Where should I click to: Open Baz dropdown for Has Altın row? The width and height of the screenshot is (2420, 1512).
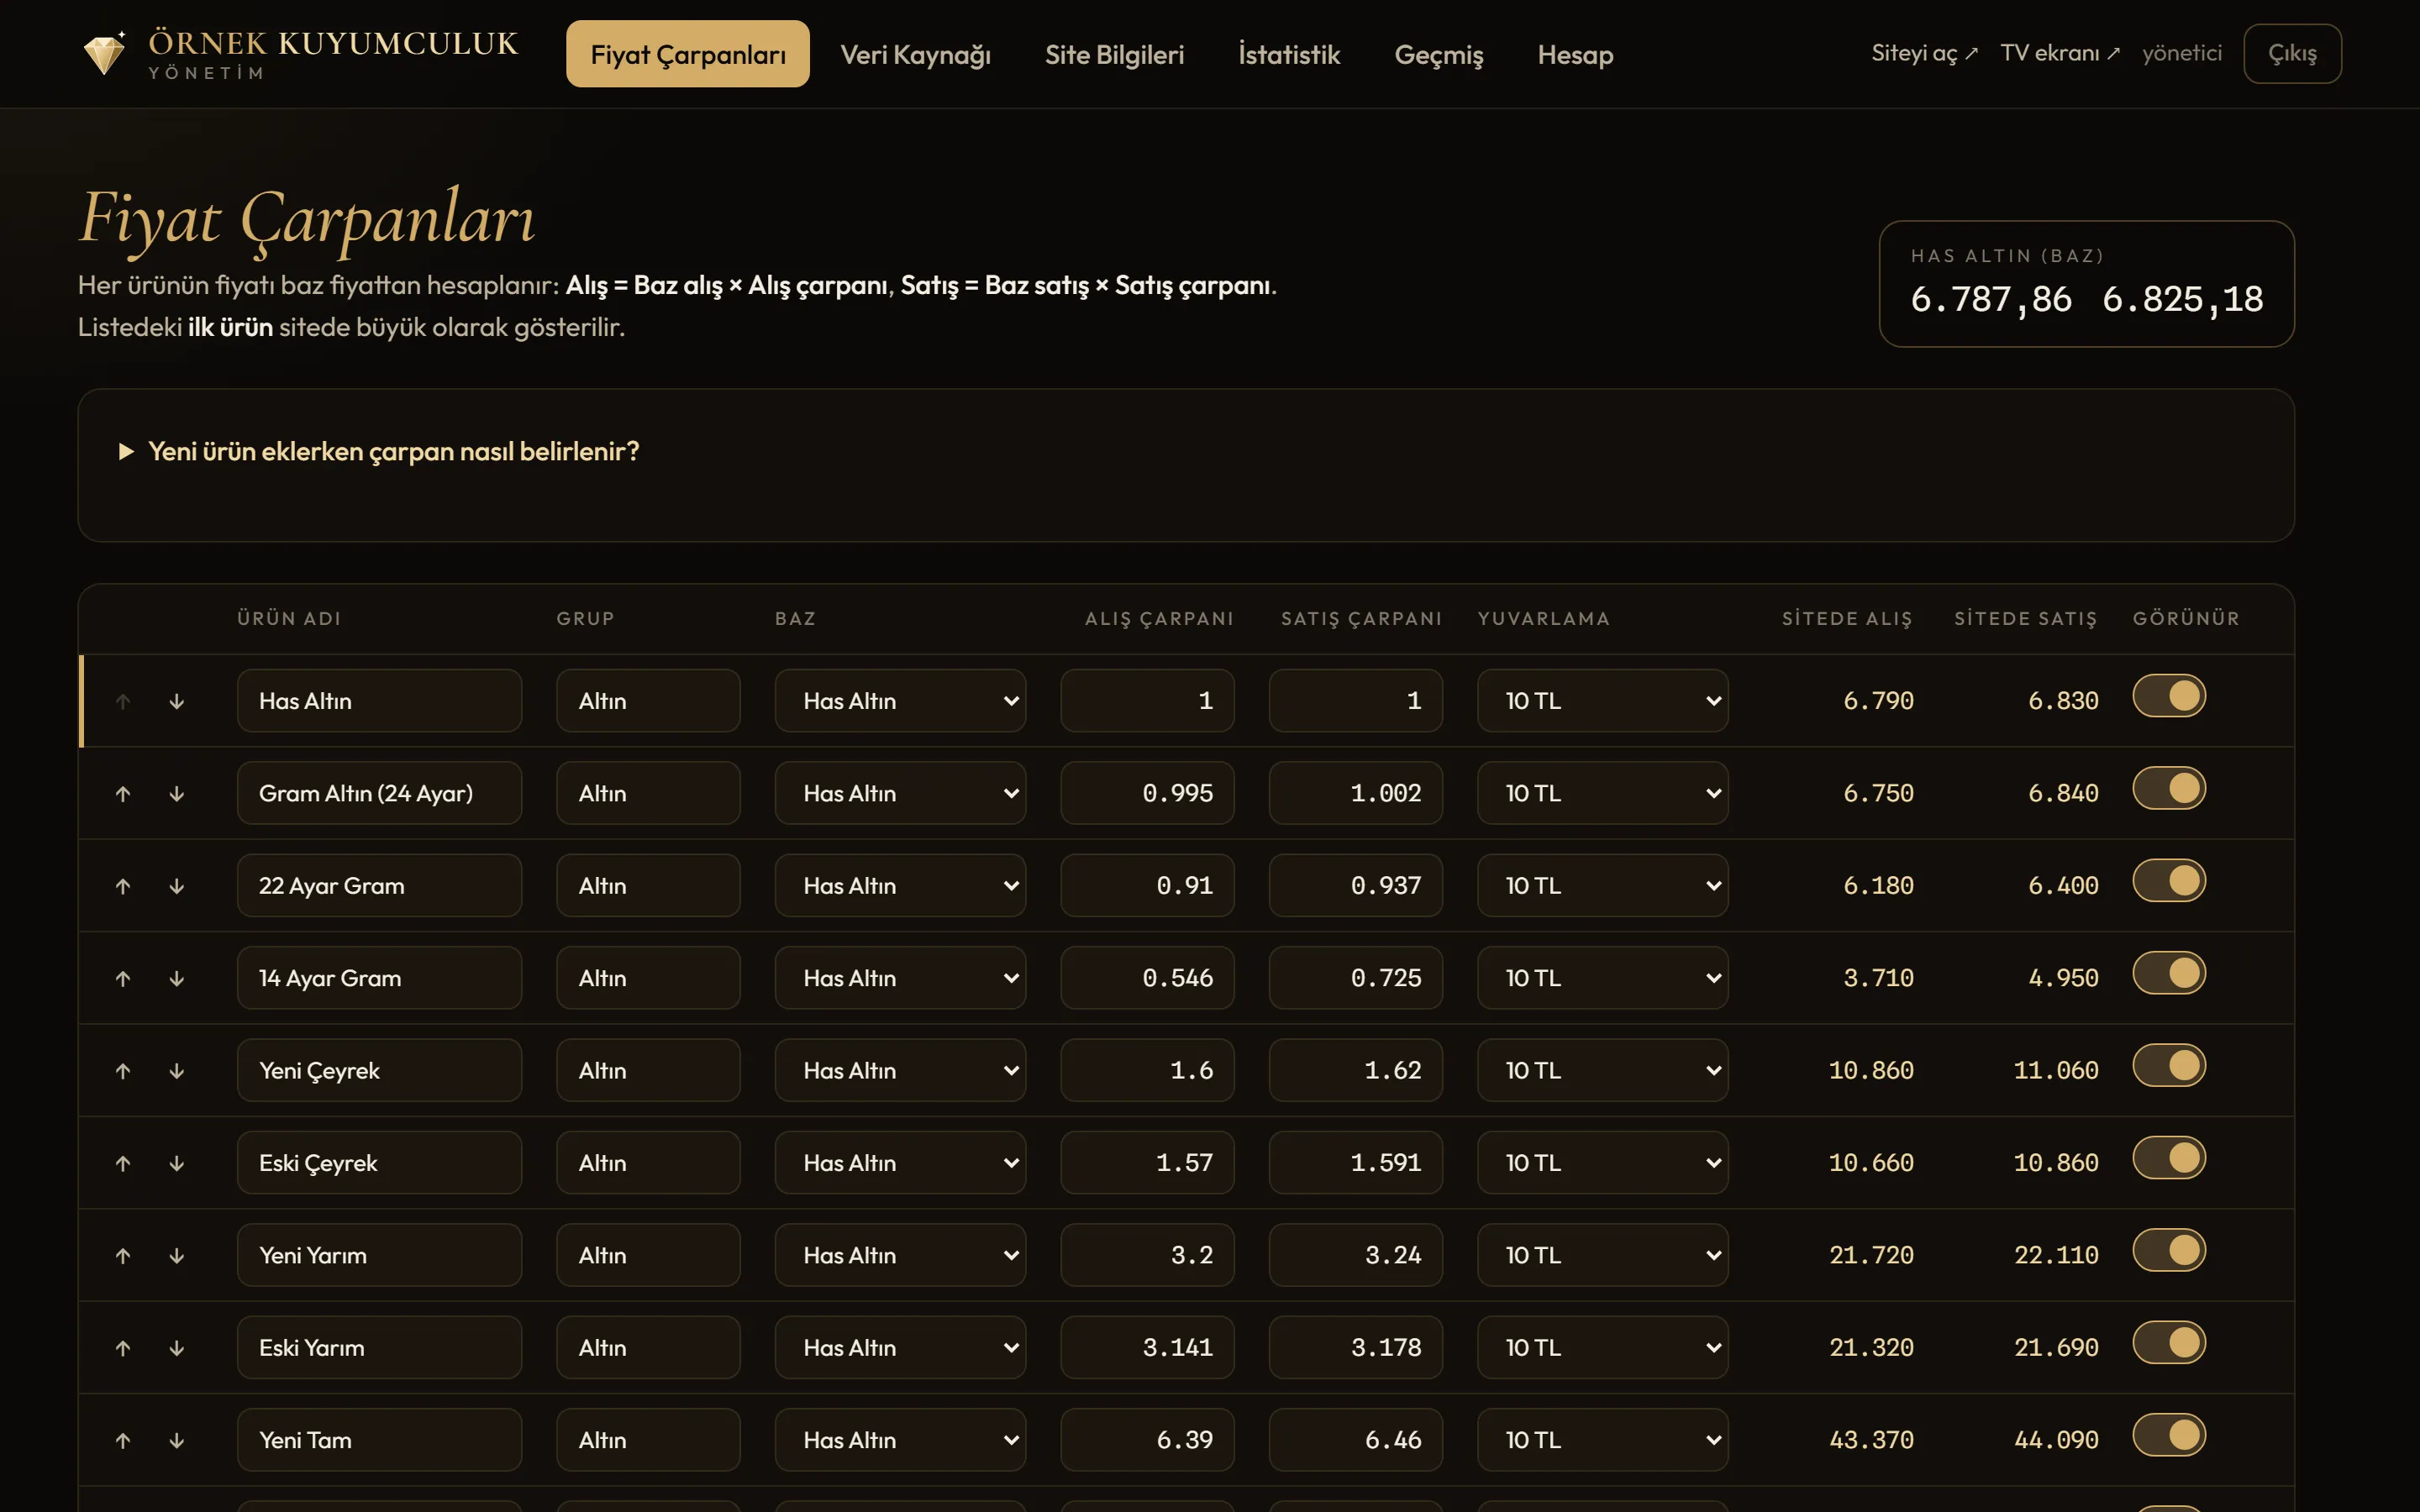(900, 701)
